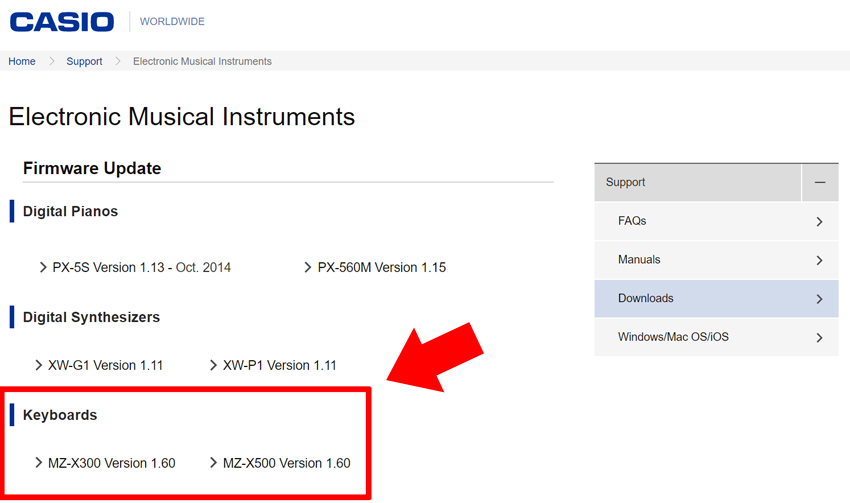
Task: Open Manuals in the Support sidebar
Action: [716, 260]
